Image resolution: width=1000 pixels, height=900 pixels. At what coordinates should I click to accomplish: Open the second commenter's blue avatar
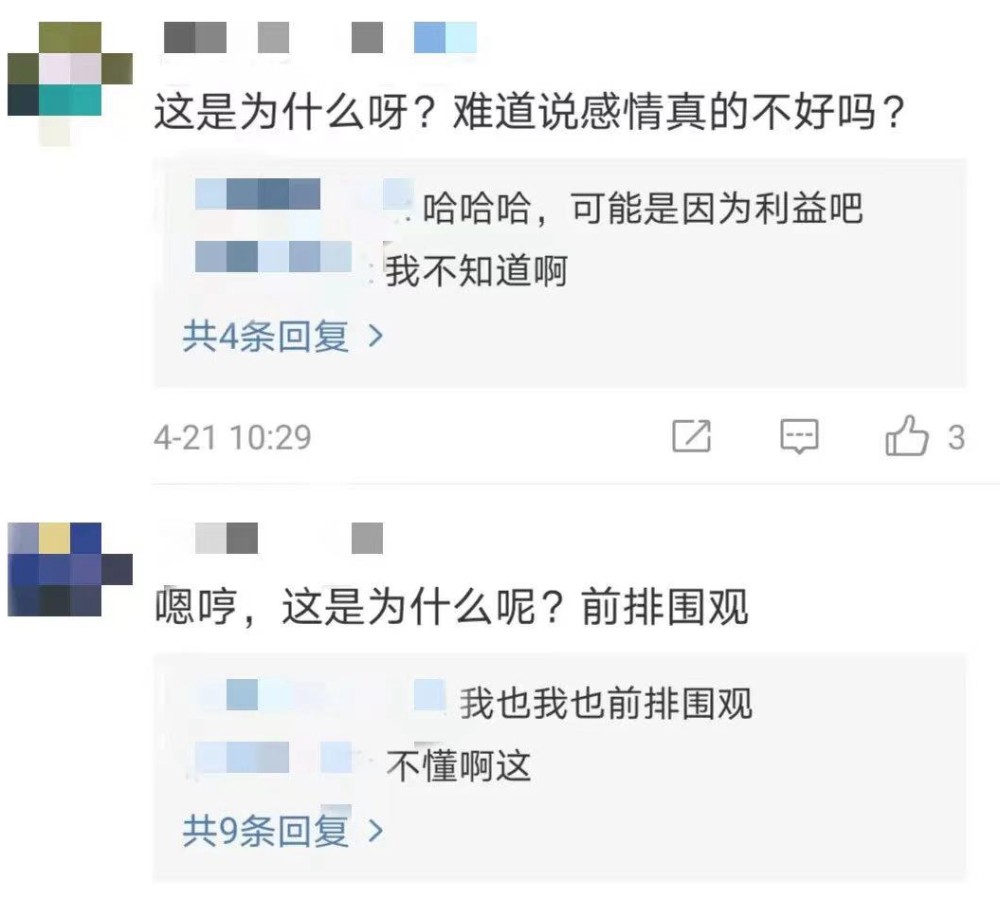(70, 569)
